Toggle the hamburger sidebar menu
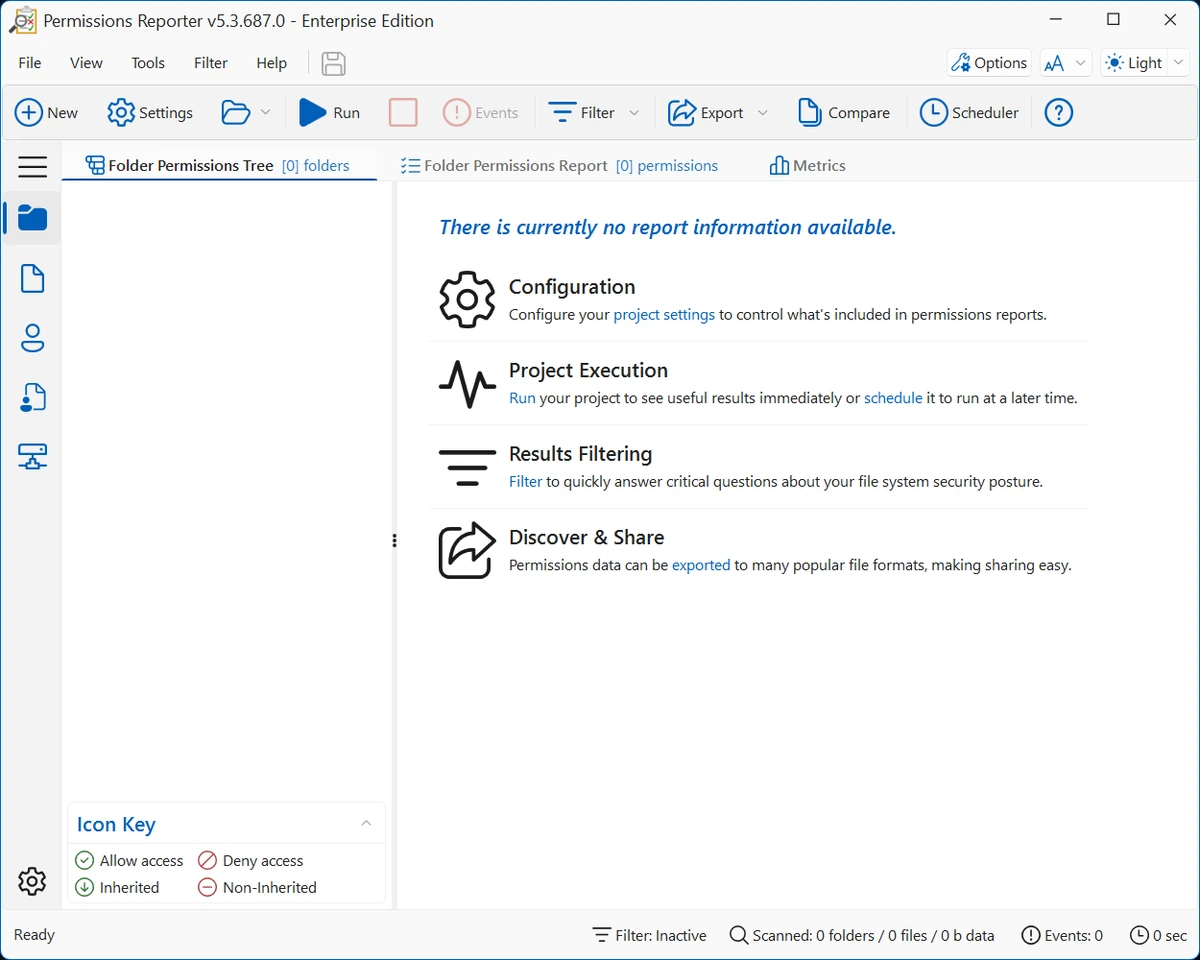The width and height of the screenshot is (1200, 960). pos(32,166)
